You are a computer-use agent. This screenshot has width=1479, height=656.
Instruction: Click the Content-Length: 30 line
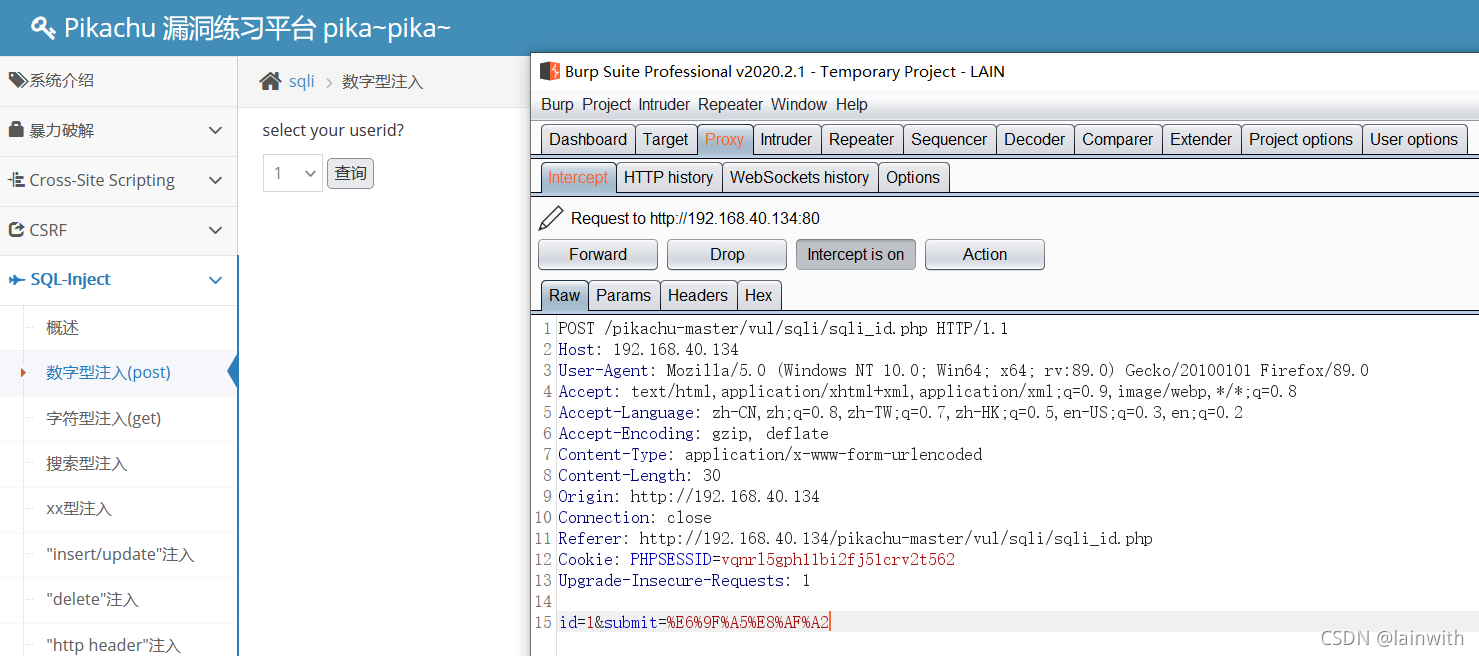point(639,475)
